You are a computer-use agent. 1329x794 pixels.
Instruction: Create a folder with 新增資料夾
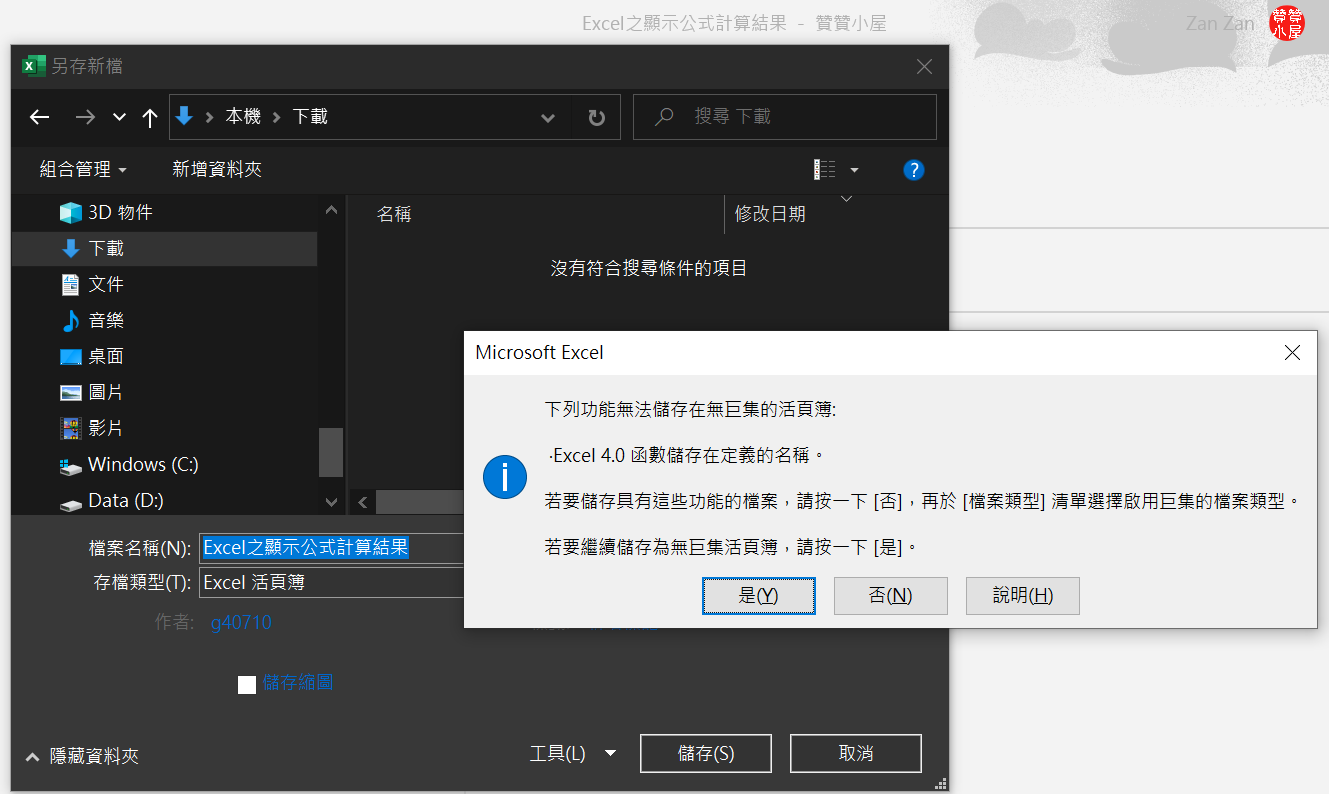pos(217,170)
